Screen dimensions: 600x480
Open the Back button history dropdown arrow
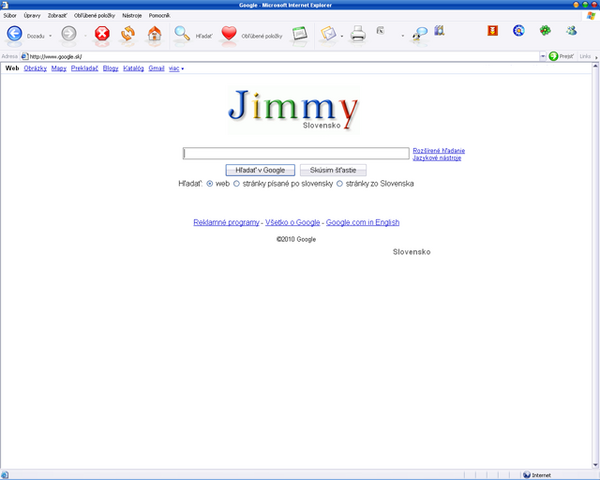pyautogui.click(x=50, y=36)
